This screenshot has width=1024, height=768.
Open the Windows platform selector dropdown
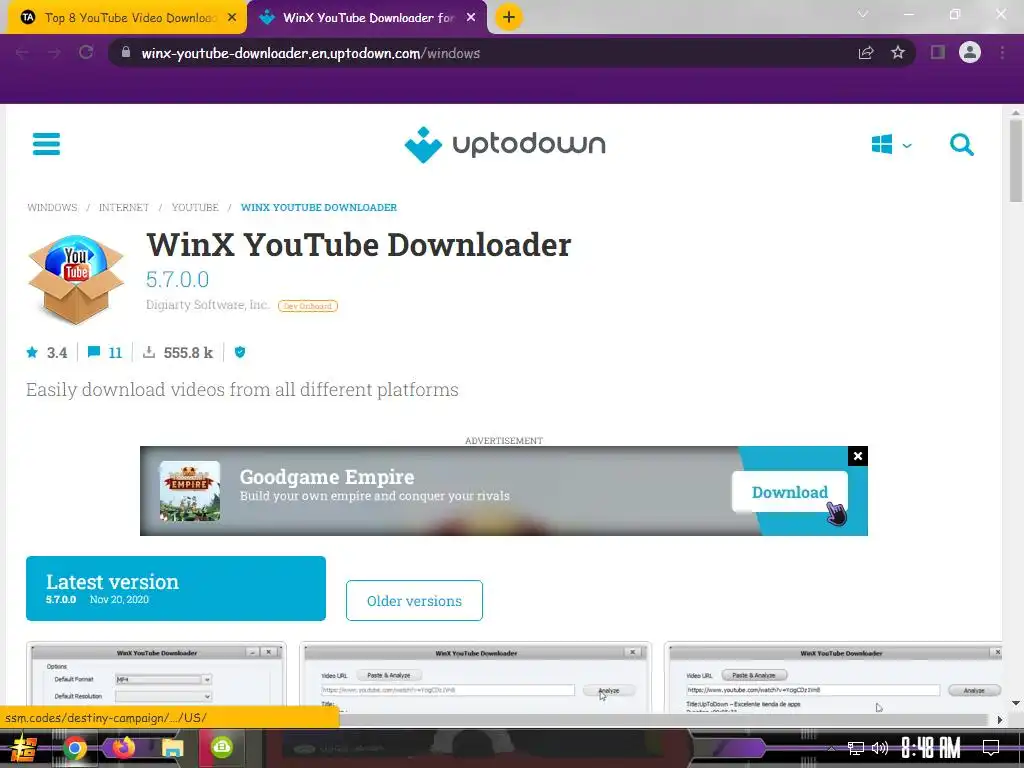coord(891,144)
